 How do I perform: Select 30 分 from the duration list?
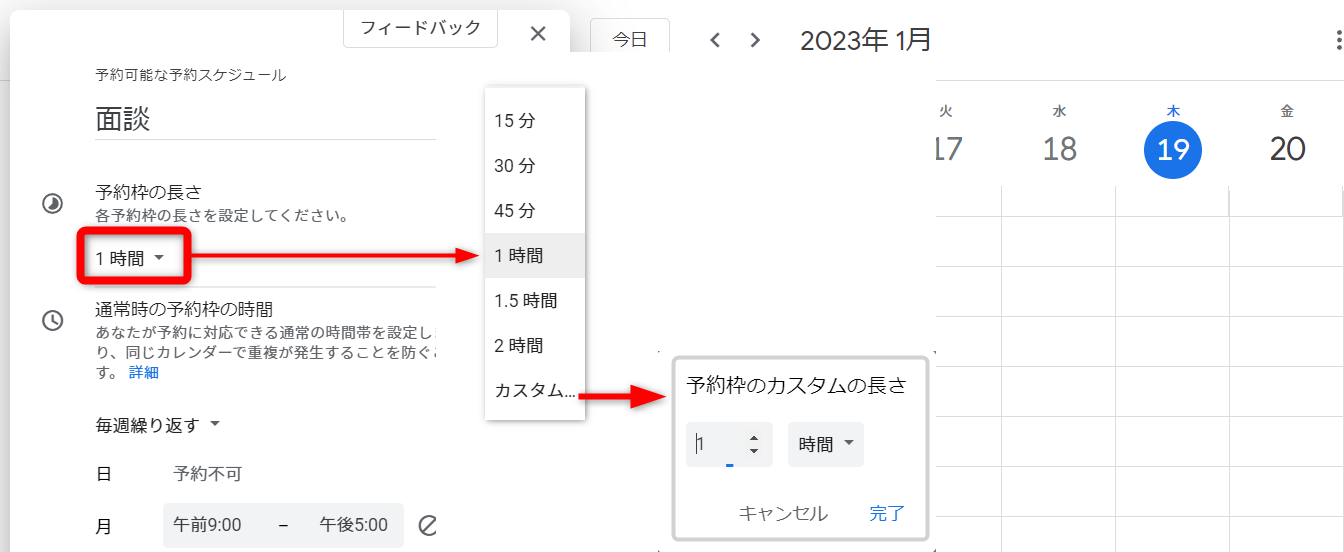[515, 166]
